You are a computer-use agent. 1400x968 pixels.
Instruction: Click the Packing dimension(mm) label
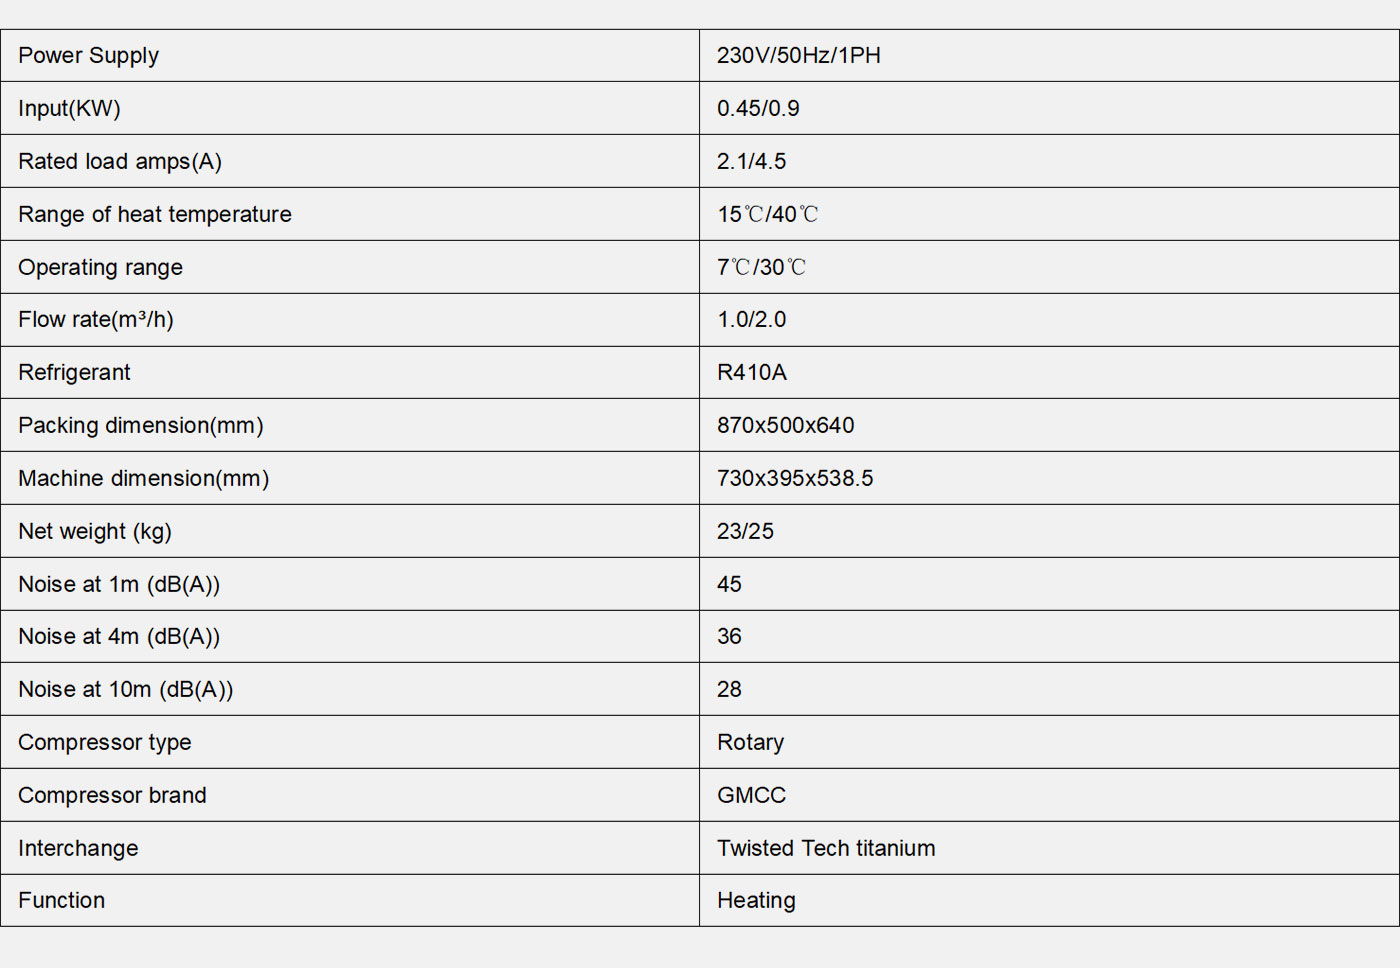[141, 426]
